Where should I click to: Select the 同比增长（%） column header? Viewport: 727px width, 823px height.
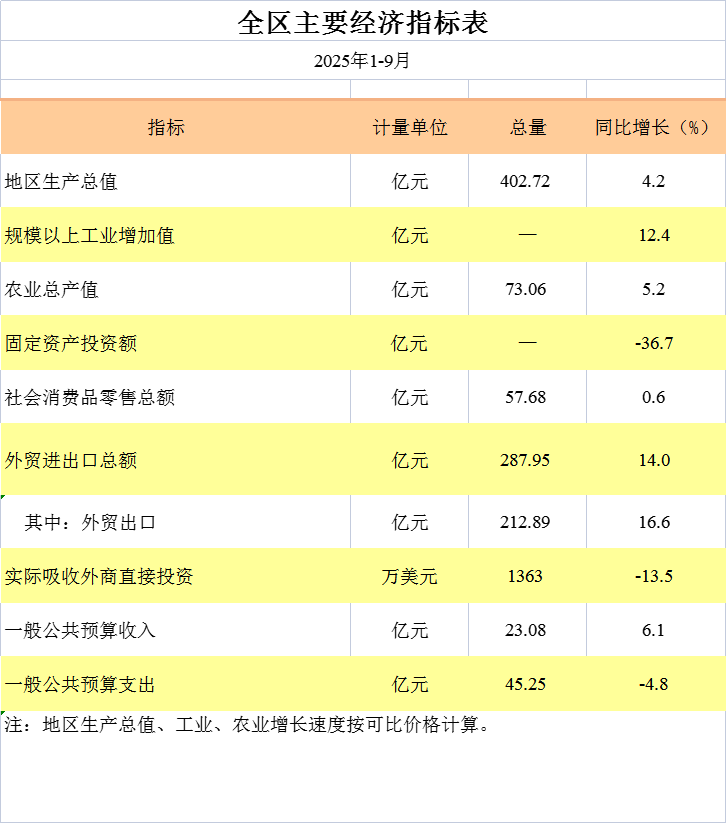(653, 128)
